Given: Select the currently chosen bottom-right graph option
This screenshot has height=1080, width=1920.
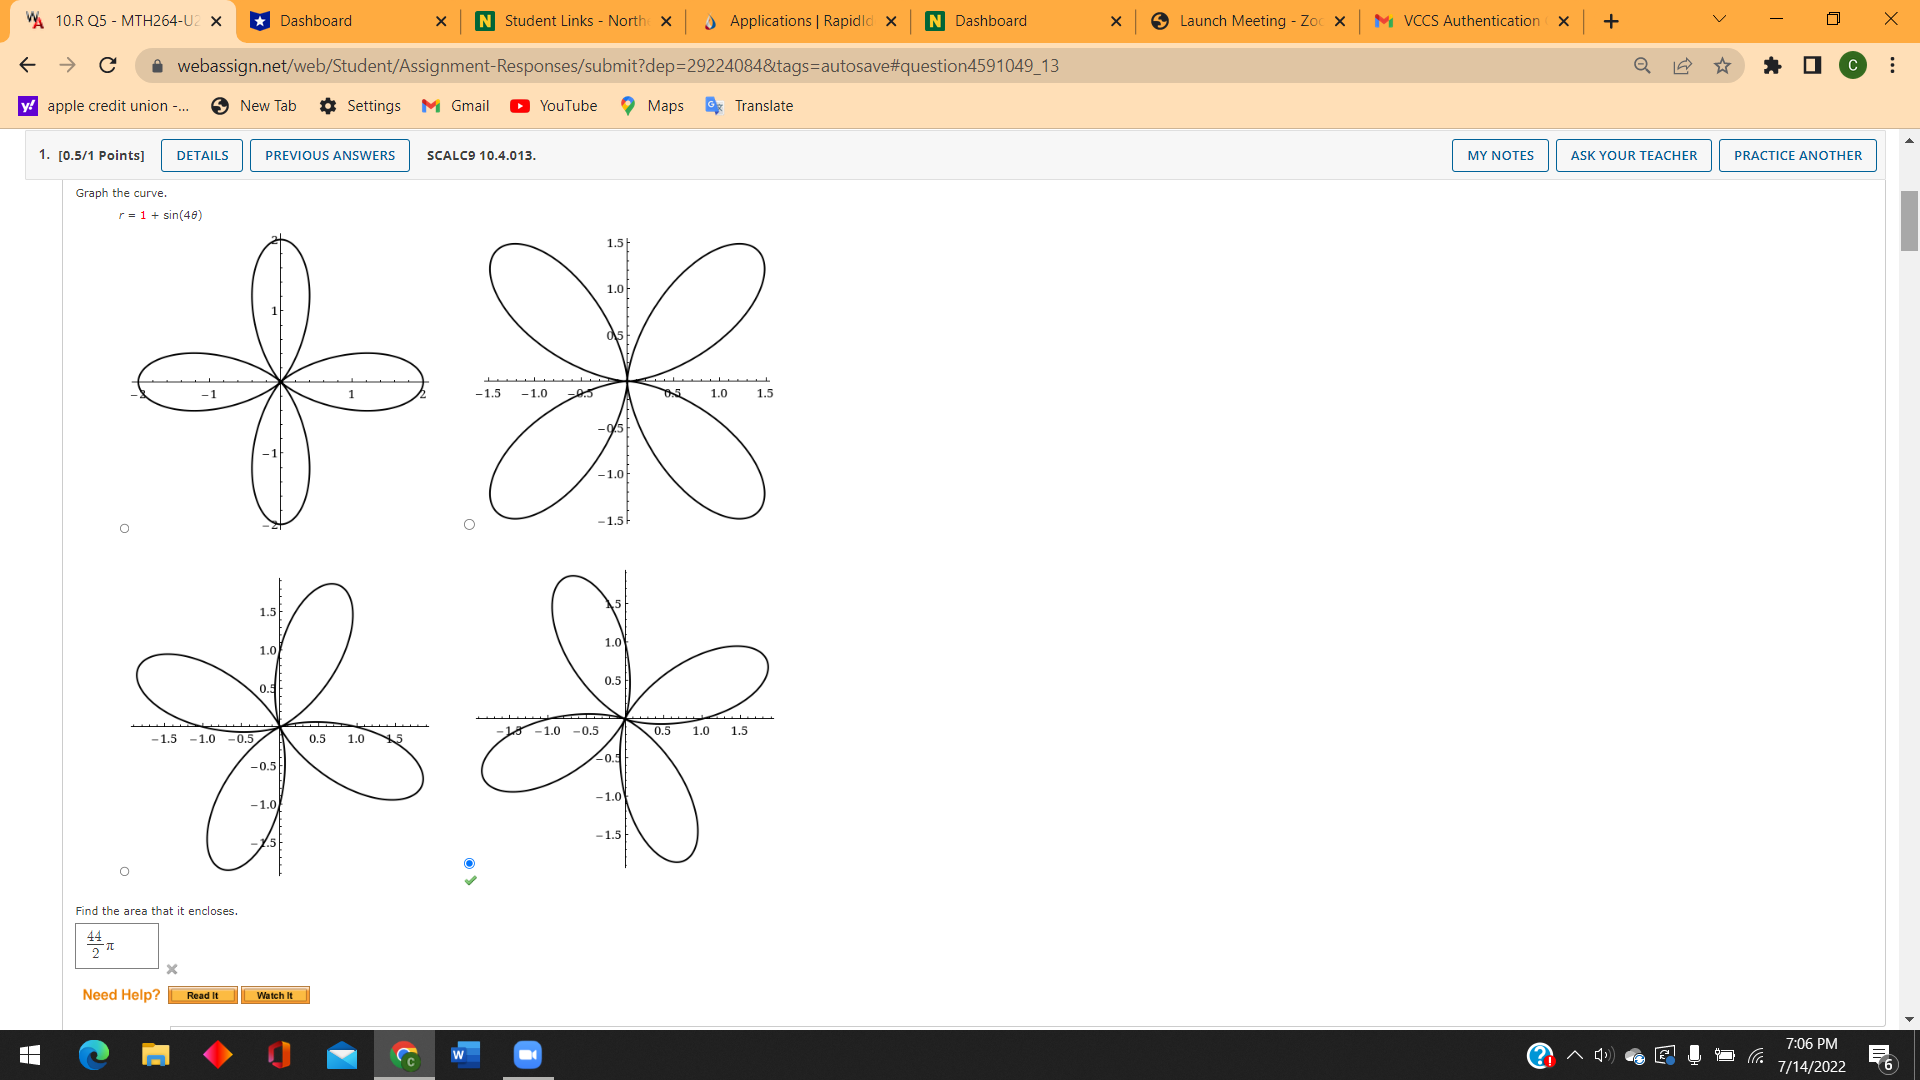Looking at the screenshot, I should (x=468, y=862).
